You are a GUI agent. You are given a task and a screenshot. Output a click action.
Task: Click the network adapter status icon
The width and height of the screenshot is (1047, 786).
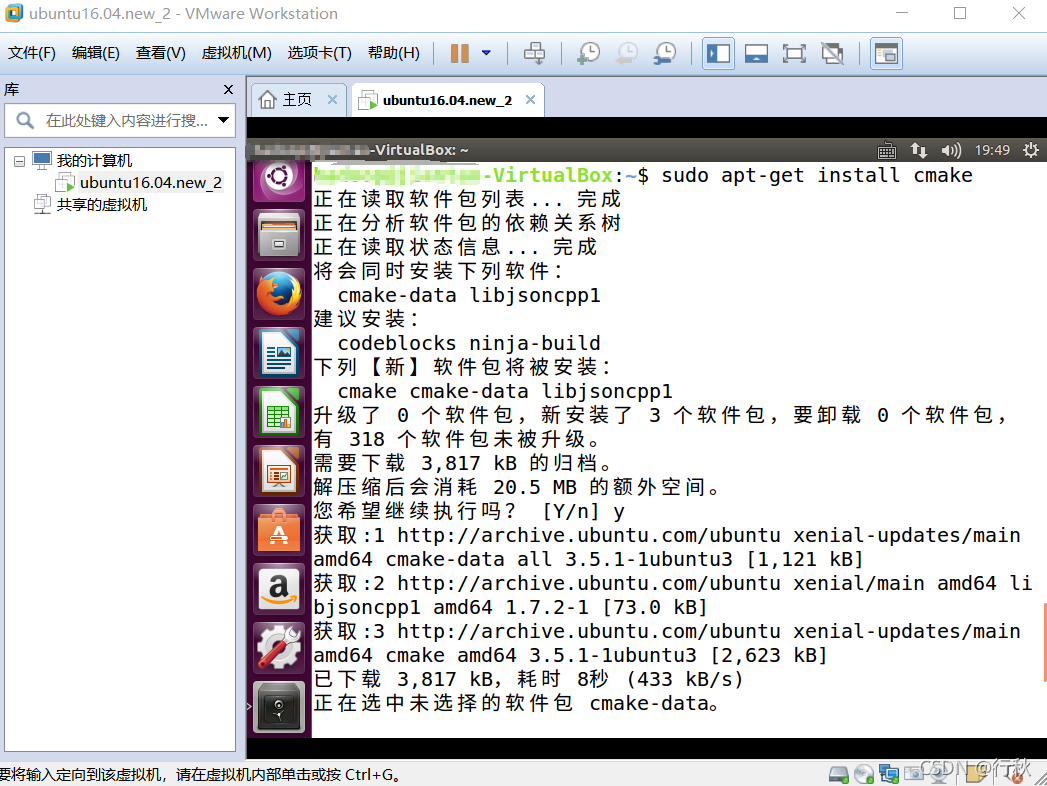[x=889, y=775]
